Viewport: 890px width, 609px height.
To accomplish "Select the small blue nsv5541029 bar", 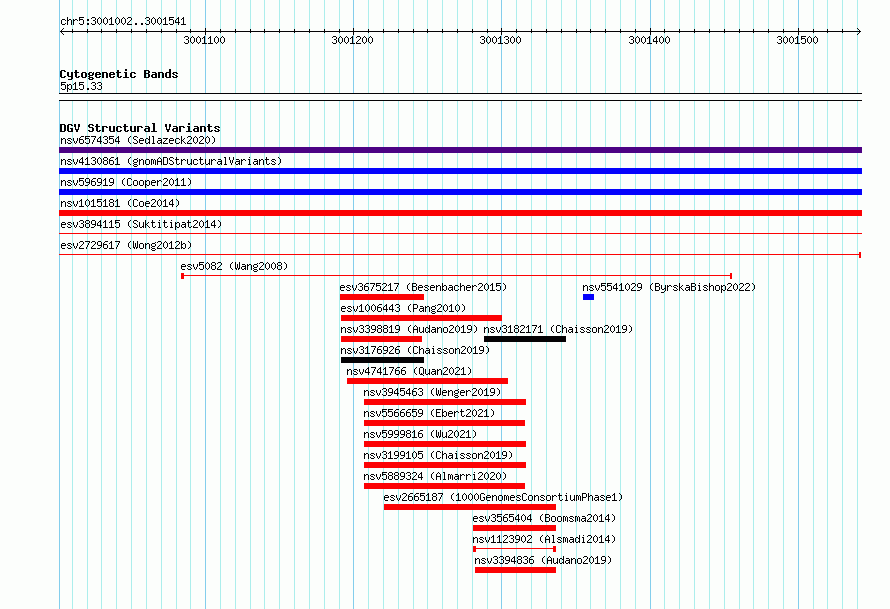I will [x=589, y=297].
